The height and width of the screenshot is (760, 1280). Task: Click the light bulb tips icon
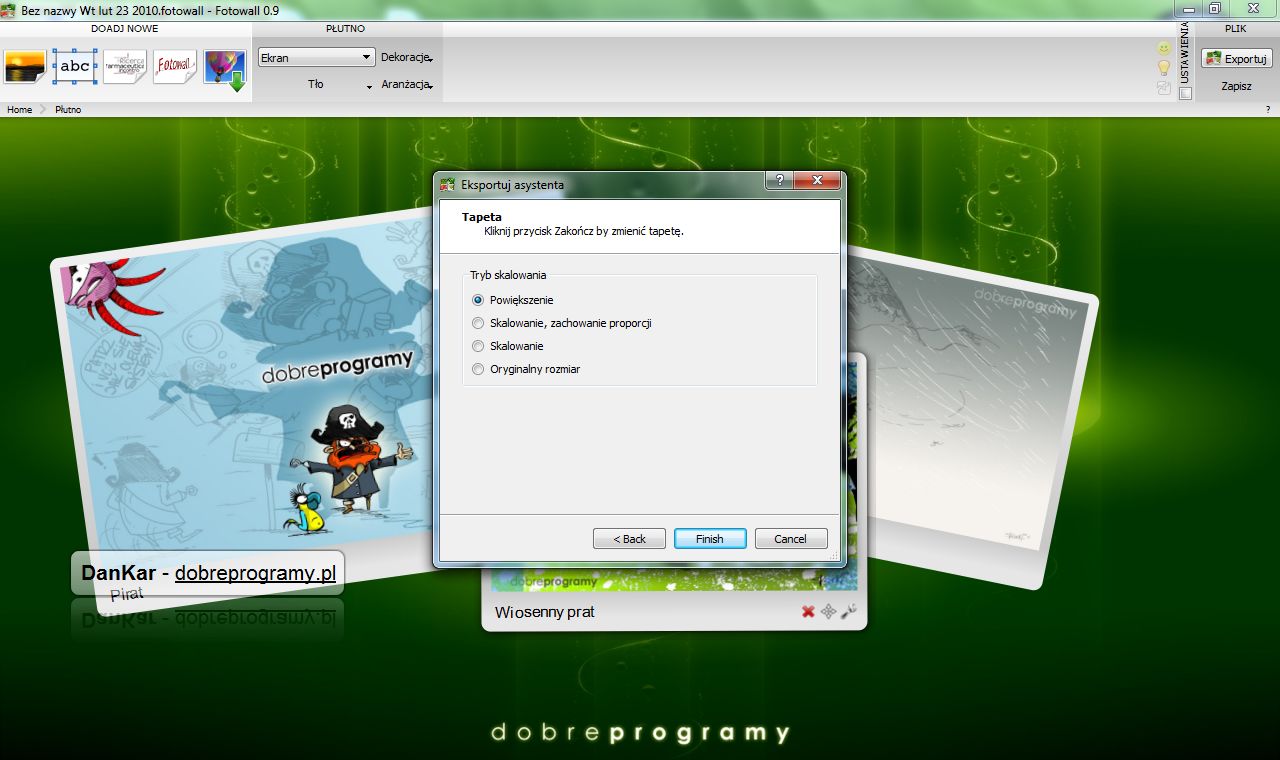click(1164, 68)
